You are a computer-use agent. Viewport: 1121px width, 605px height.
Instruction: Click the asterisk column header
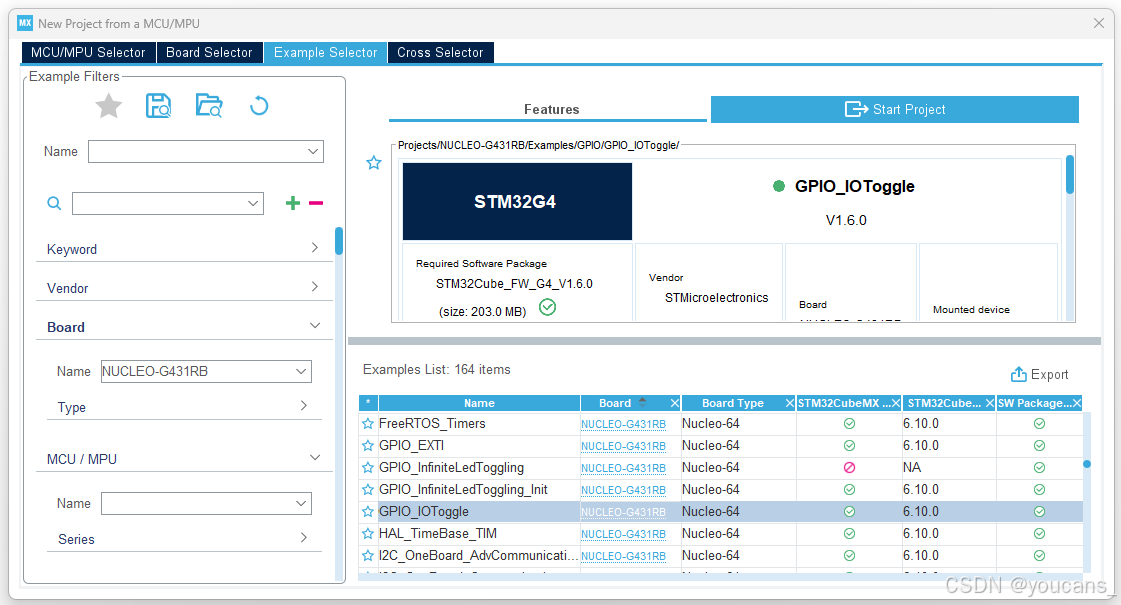click(x=367, y=403)
